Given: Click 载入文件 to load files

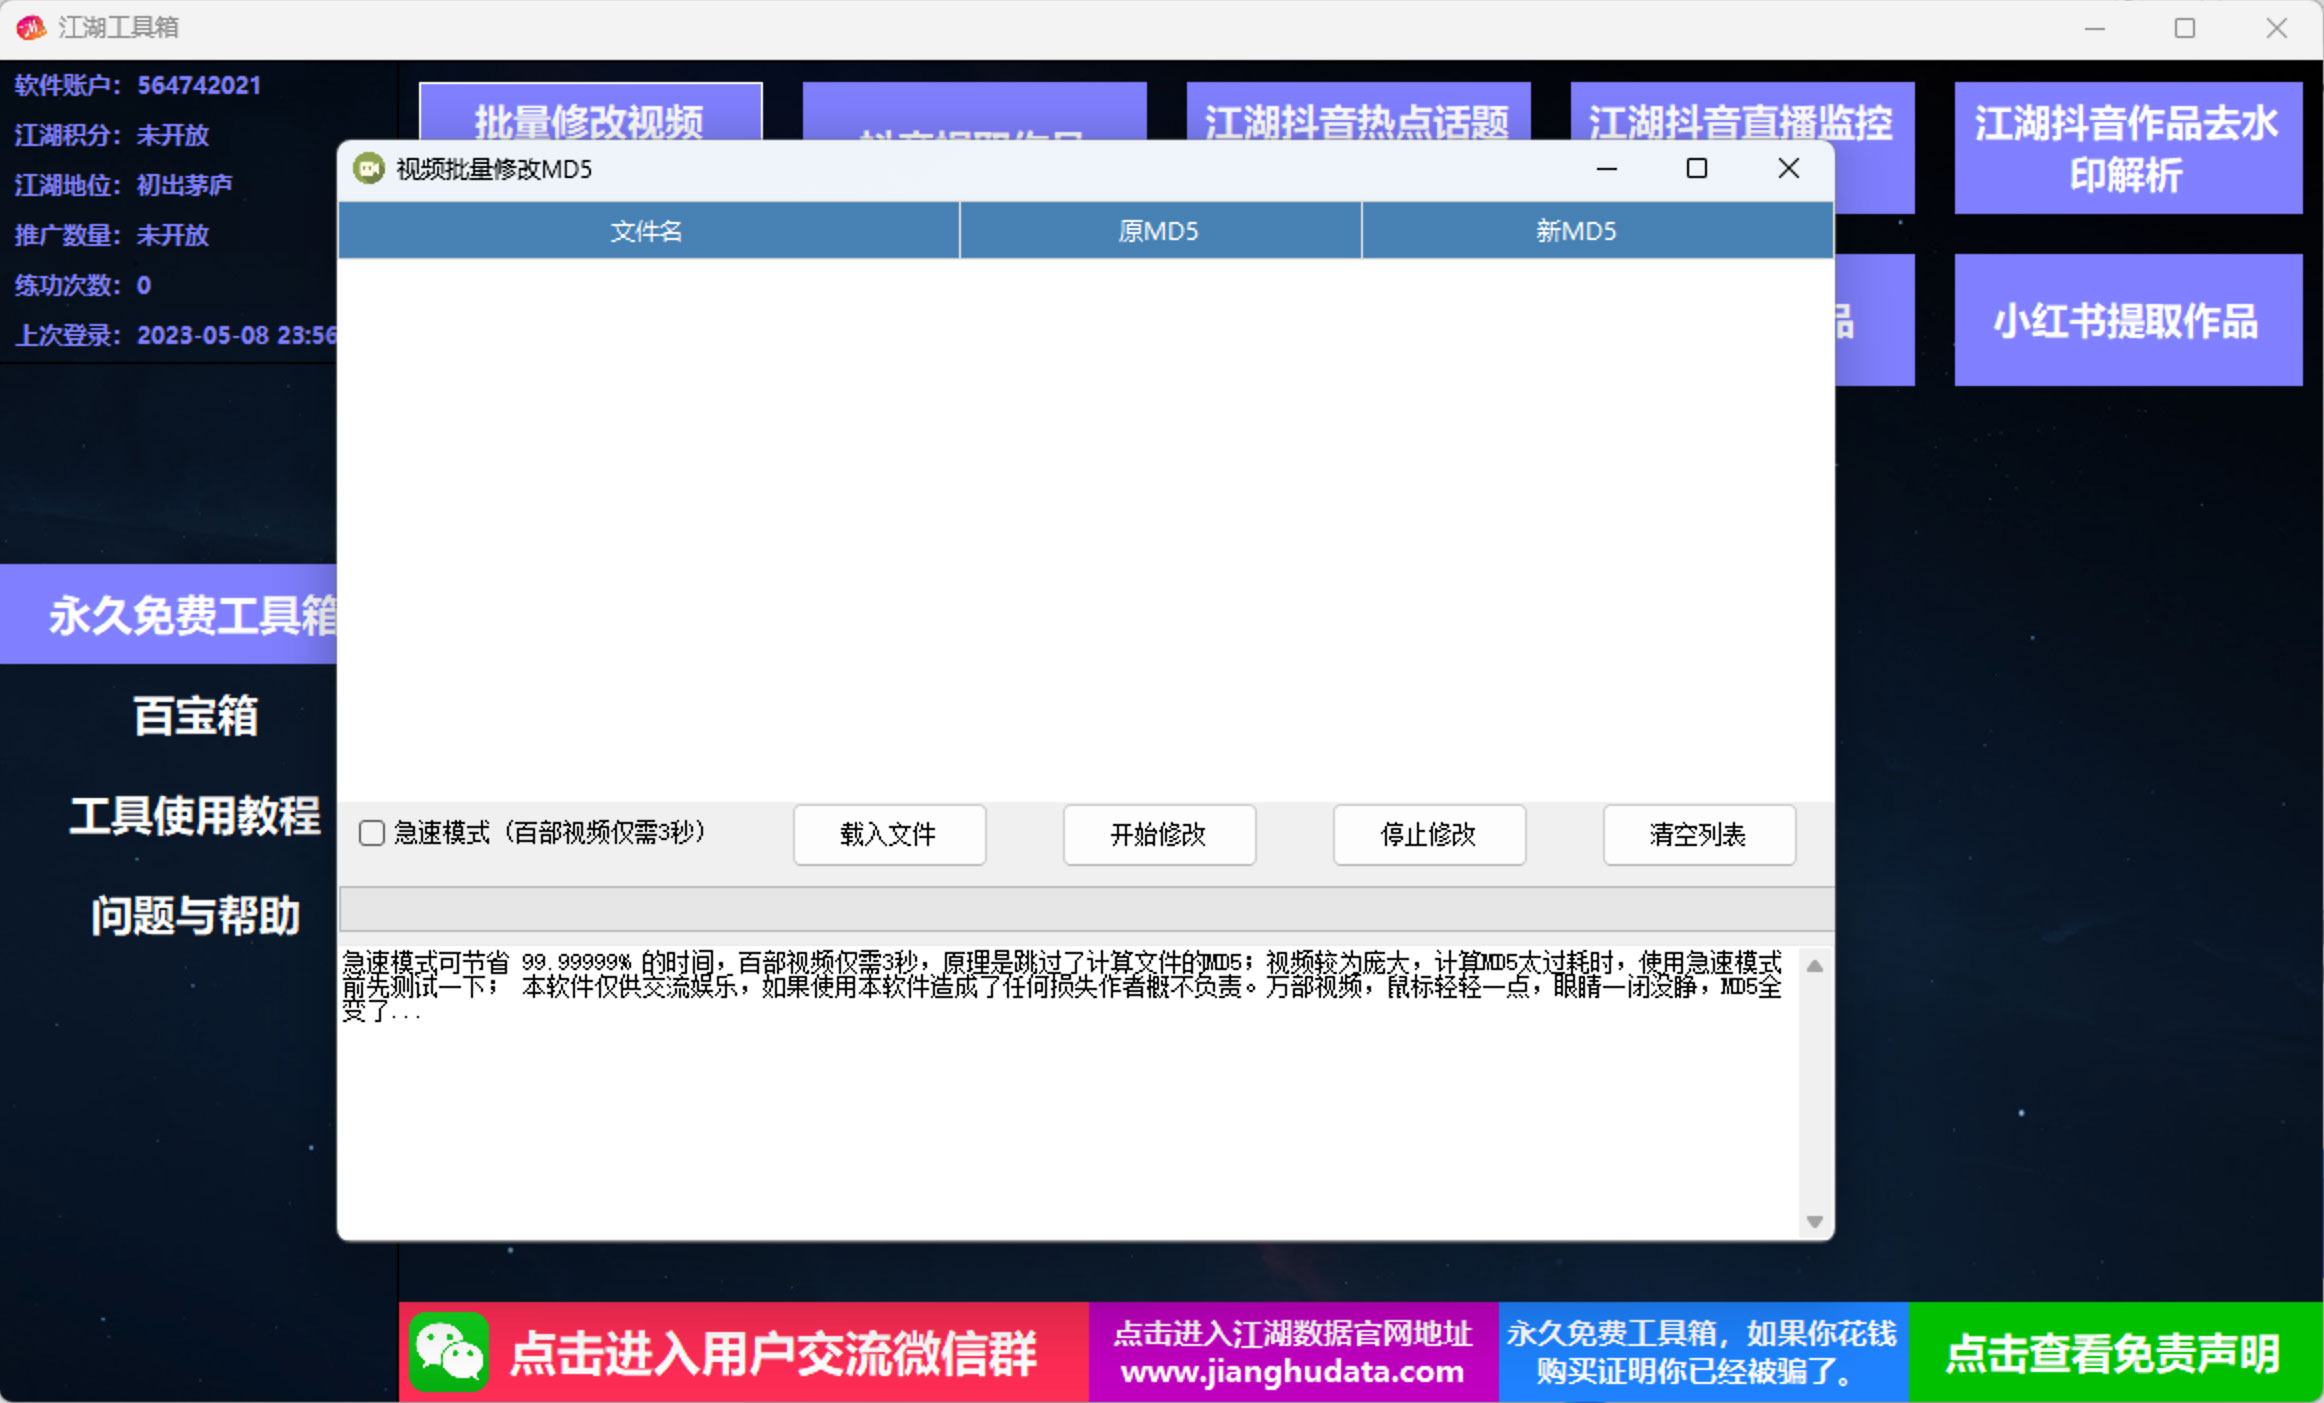Looking at the screenshot, I should click(888, 835).
